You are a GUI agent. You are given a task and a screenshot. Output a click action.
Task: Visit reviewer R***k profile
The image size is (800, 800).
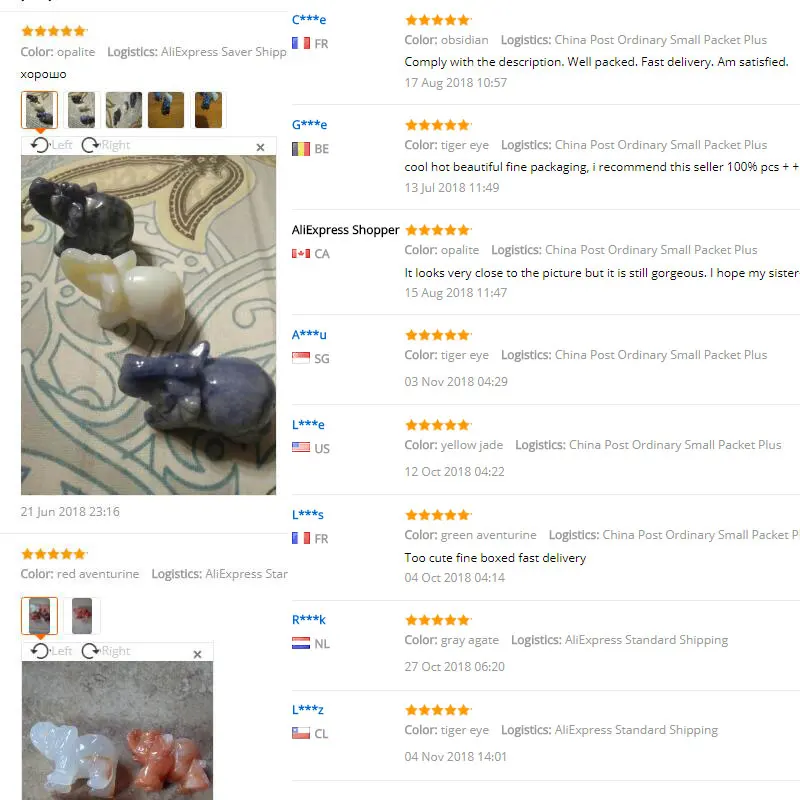pos(309,619)
